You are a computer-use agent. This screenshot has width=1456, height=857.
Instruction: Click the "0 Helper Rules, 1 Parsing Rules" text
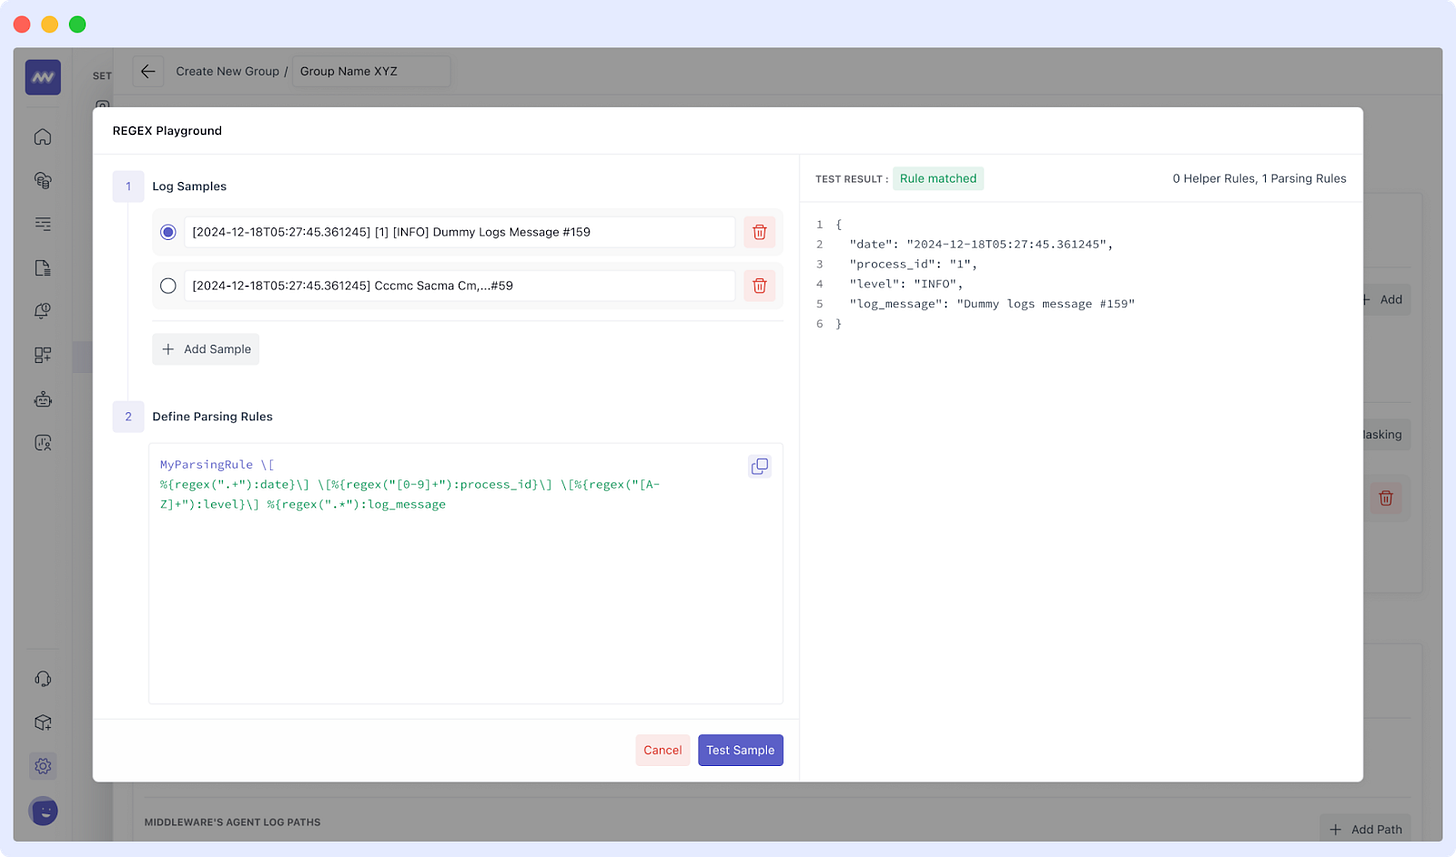(x=1259, y=179)
